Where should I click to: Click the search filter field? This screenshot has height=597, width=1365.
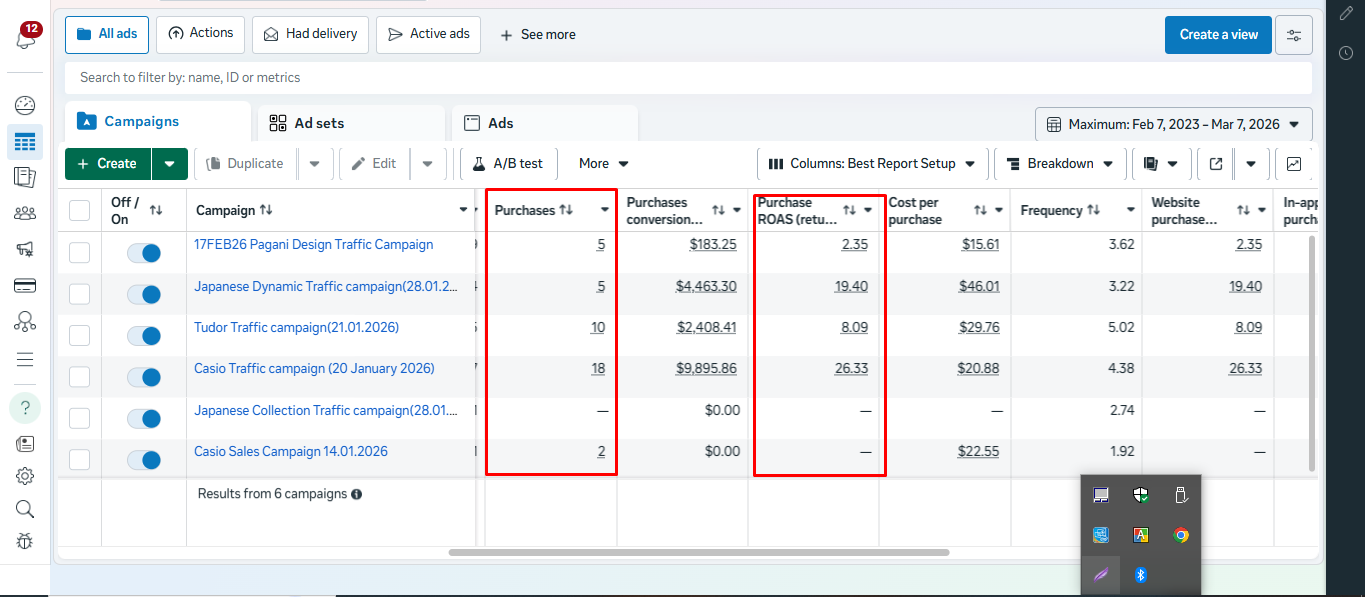pyautogui.click(x=688, y=78)
